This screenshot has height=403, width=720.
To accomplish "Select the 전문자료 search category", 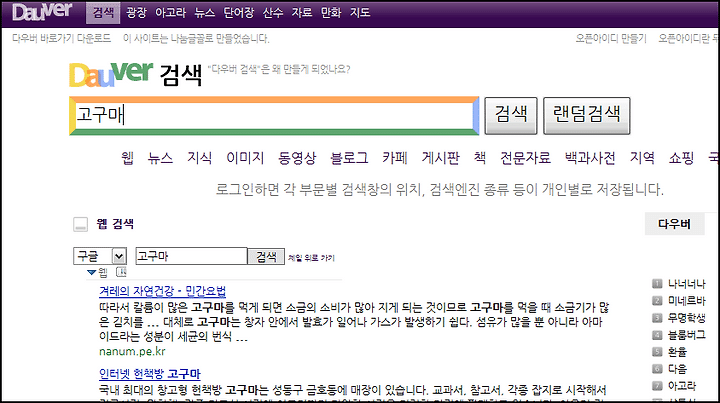I will [x=525, y=158].
